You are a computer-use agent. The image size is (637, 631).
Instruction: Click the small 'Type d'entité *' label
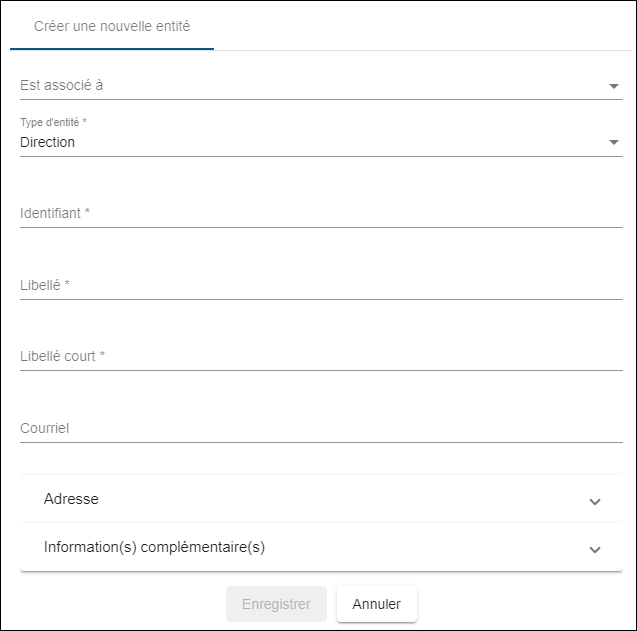coord(53,123)
